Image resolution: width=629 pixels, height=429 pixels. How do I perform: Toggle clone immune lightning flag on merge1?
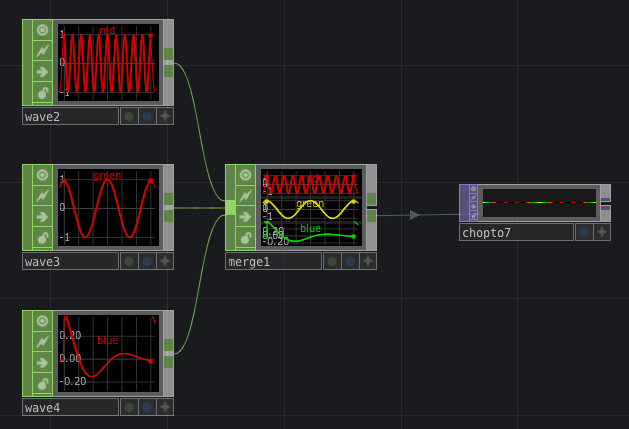click(246, 196)
